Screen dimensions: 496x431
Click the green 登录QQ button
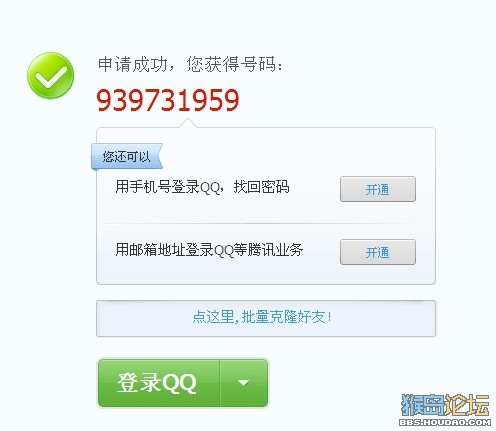coord(159,383)
